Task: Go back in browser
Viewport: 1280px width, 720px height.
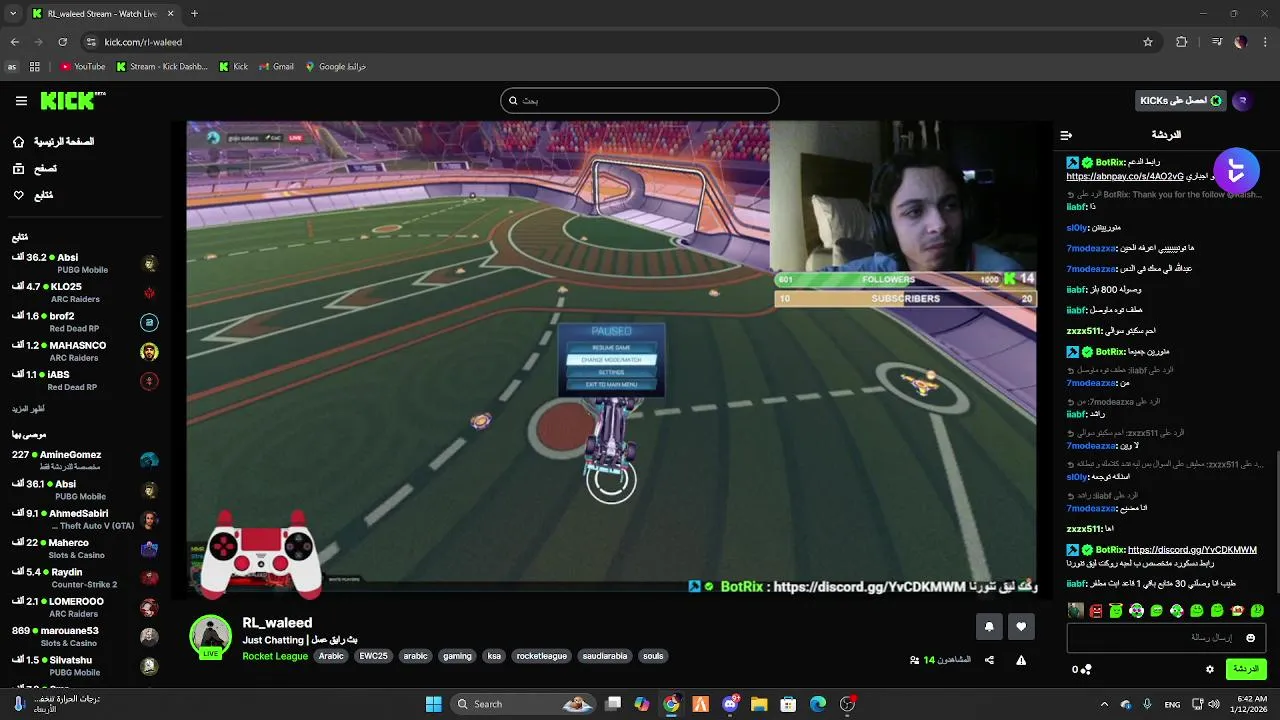Action: (14, 42)
